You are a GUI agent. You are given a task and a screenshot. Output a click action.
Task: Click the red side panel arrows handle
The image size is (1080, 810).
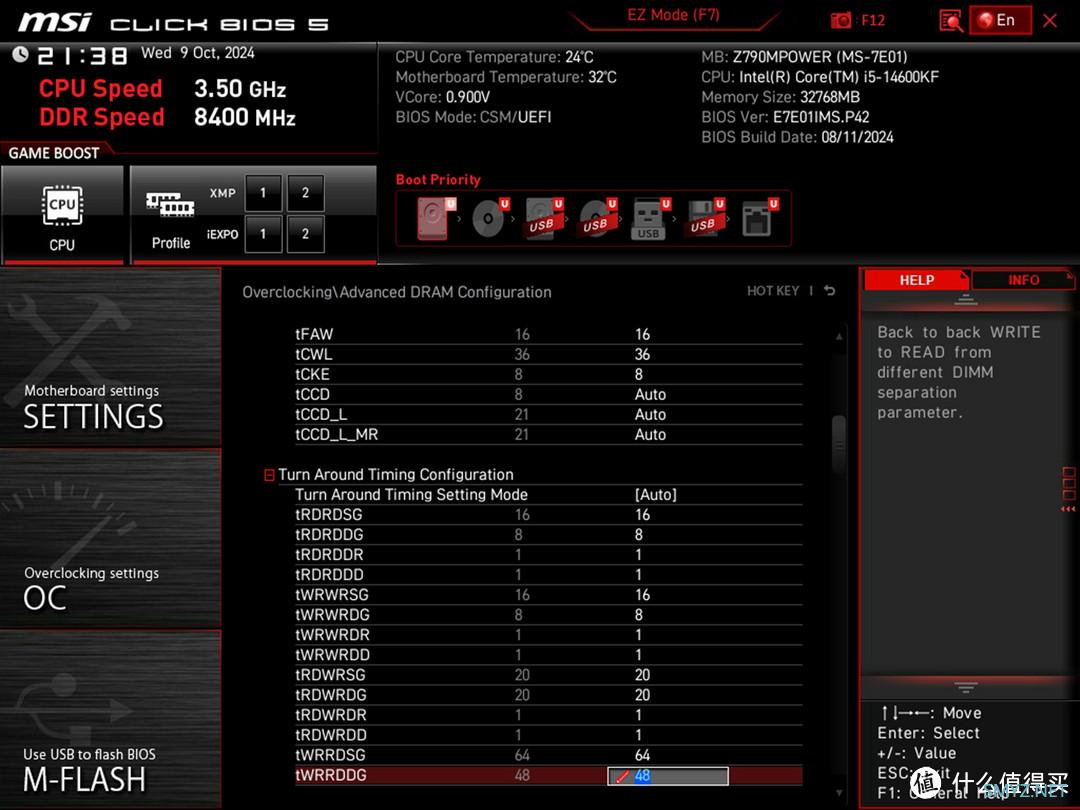point(1068,490)
